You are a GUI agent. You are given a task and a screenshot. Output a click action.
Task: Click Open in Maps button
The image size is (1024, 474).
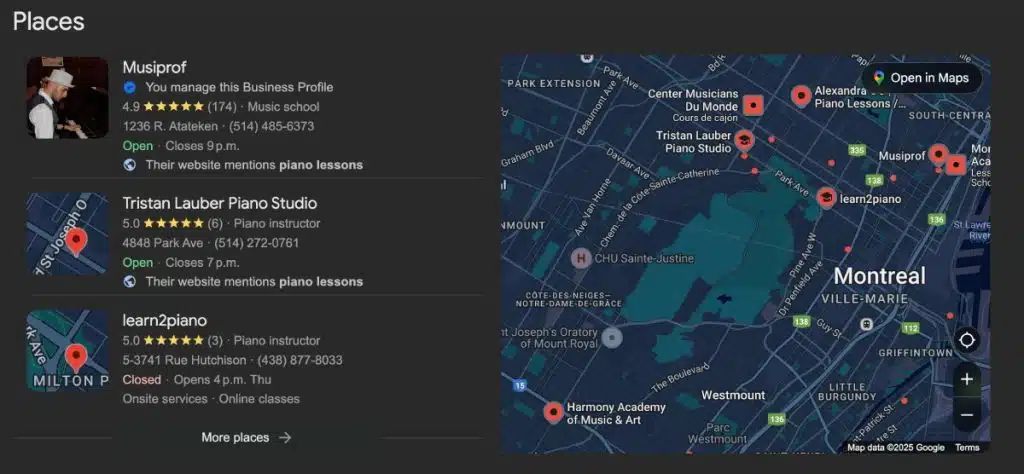tap(921, 78)
